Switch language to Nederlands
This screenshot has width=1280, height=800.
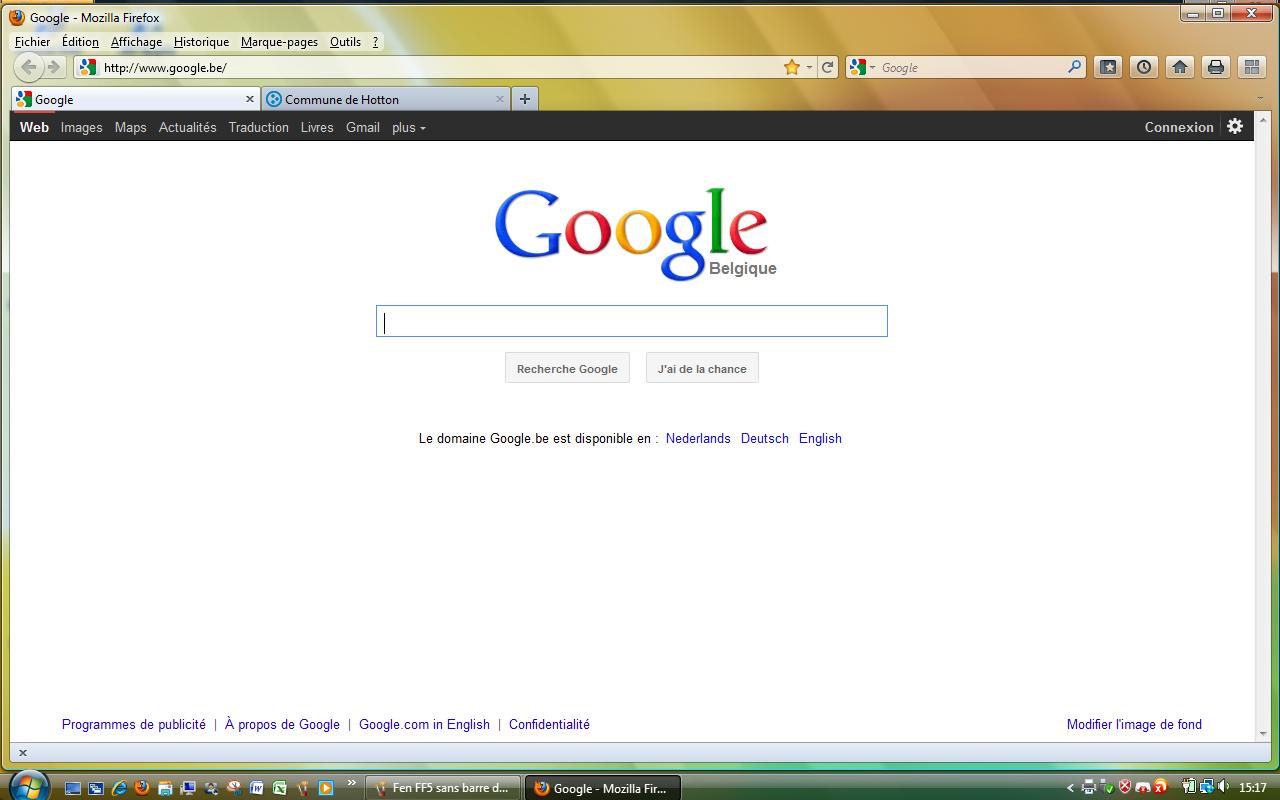[x=698, y=438]
